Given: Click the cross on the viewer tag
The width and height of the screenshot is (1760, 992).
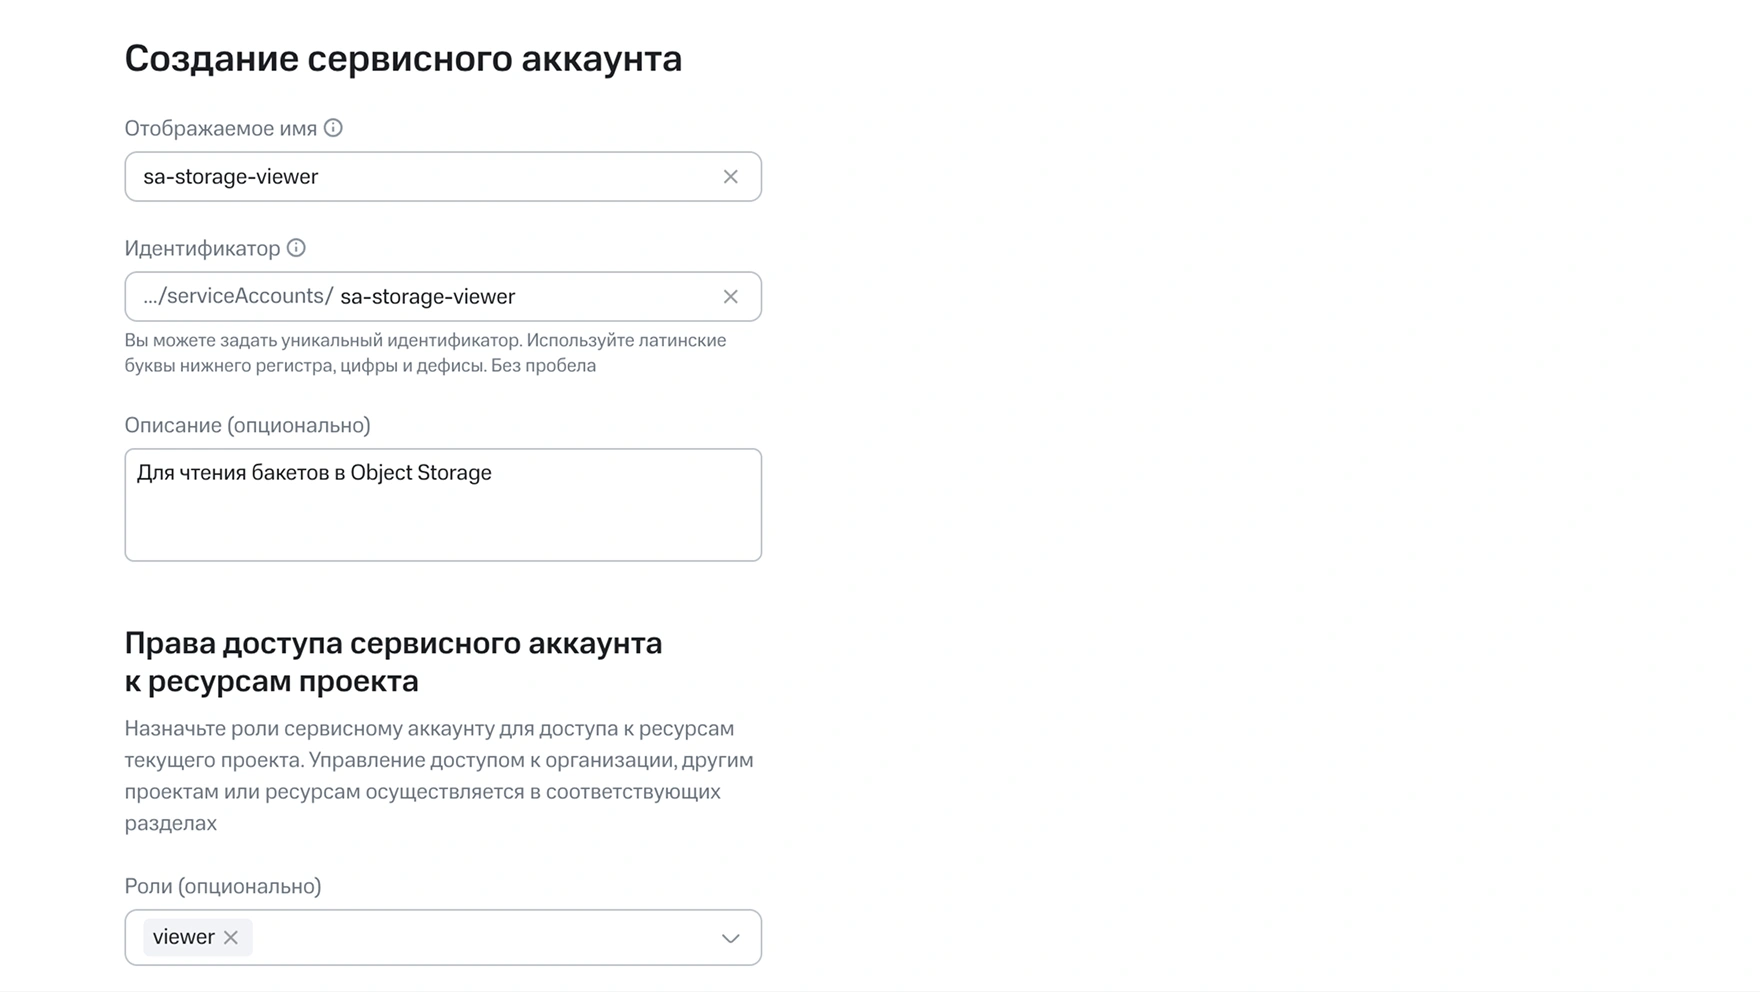Looking at the screenshot, I should (231, 937).
